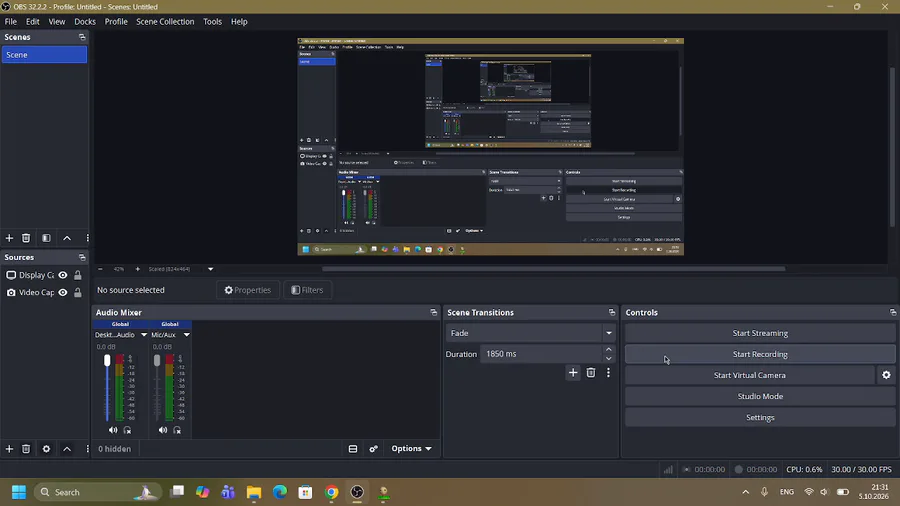Pop out the Scenes dock
Image resolution: width=900 pixels, height=506 pixels.
(82, 37)
